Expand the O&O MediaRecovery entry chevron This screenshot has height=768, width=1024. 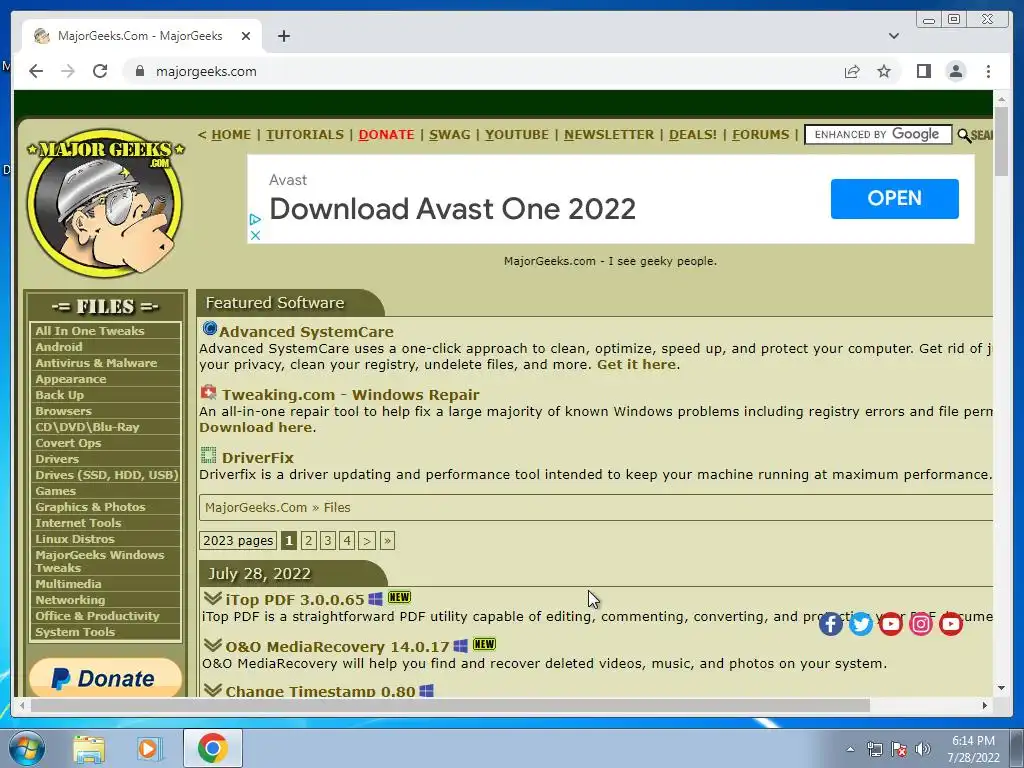[x=212, y=645]
